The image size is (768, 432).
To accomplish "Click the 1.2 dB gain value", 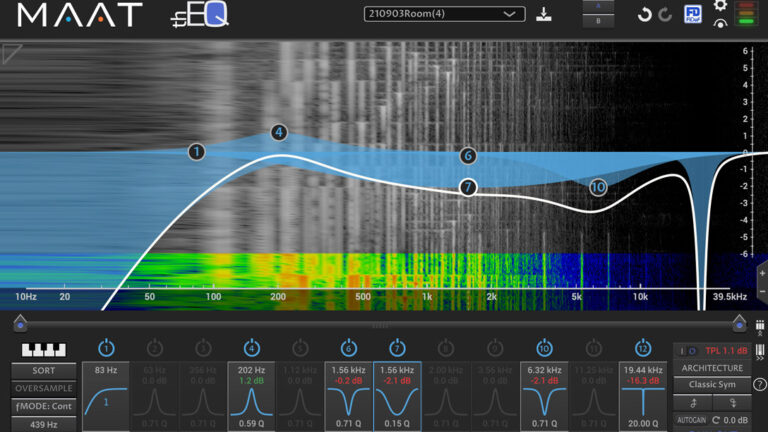I will (251, 381).
